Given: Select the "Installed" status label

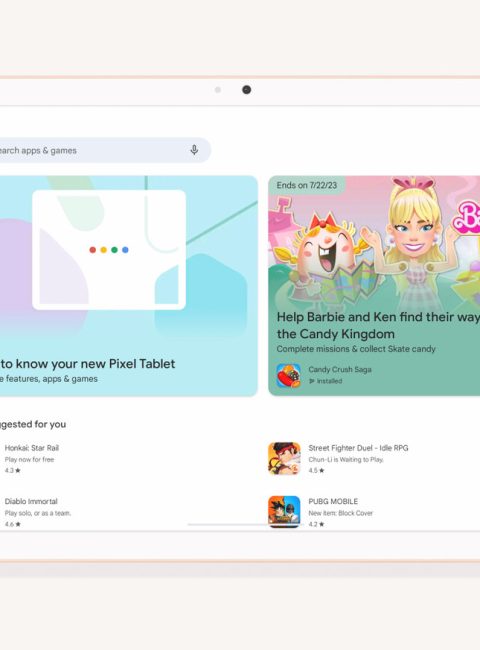Looking at the screenshot, I should (x=326, y=381).
